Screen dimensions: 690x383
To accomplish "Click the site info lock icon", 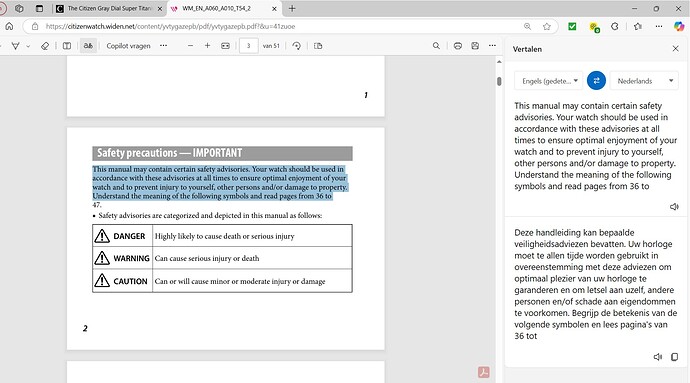I will coord(35,26).
